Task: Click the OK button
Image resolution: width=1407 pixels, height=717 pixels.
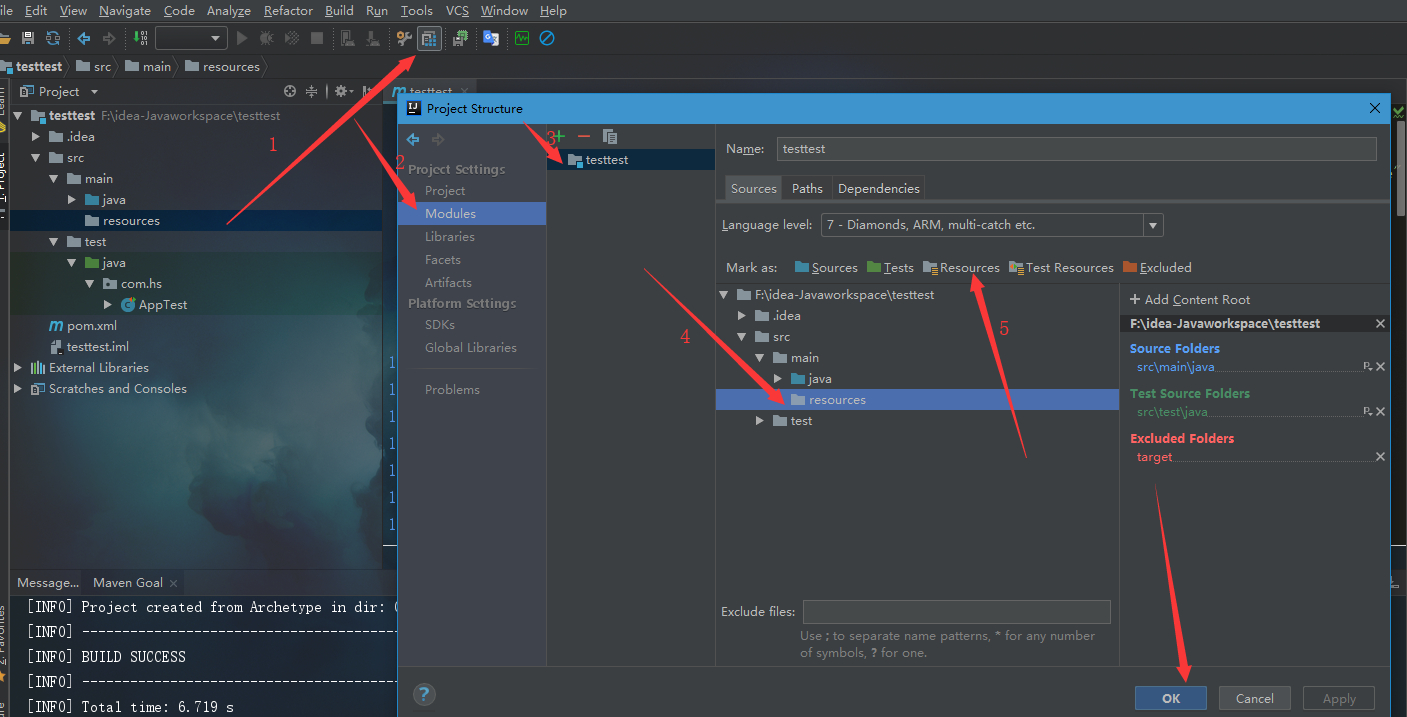Action: click(1171, 699)
